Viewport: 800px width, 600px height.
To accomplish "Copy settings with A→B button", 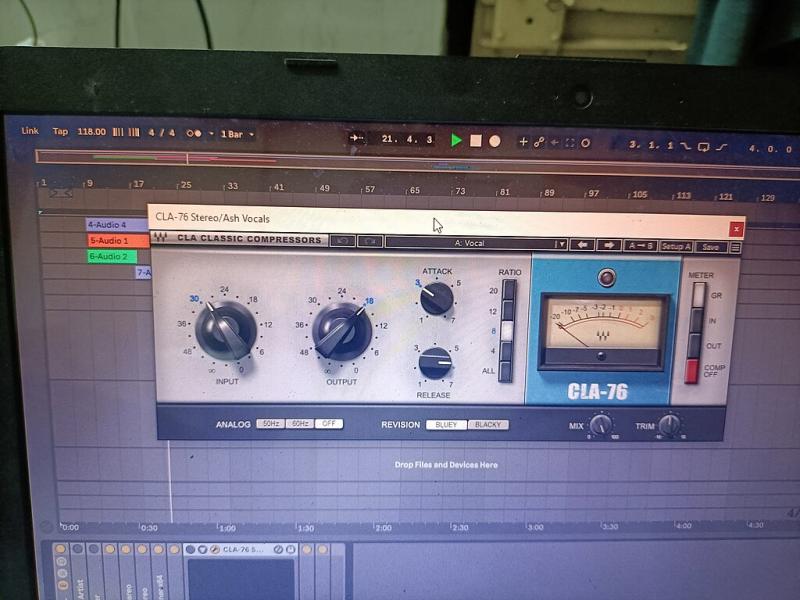I will [640, 246].
